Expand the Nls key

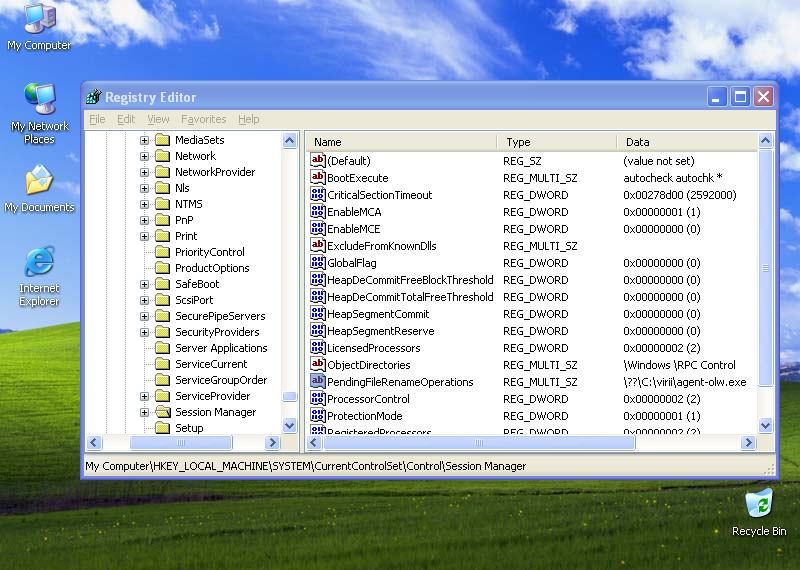[x=144, y=188]
